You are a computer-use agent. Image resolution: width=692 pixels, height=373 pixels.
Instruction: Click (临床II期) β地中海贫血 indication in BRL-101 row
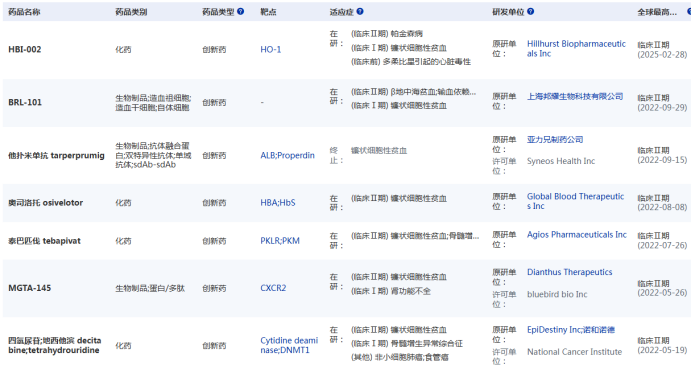[414, 92]
